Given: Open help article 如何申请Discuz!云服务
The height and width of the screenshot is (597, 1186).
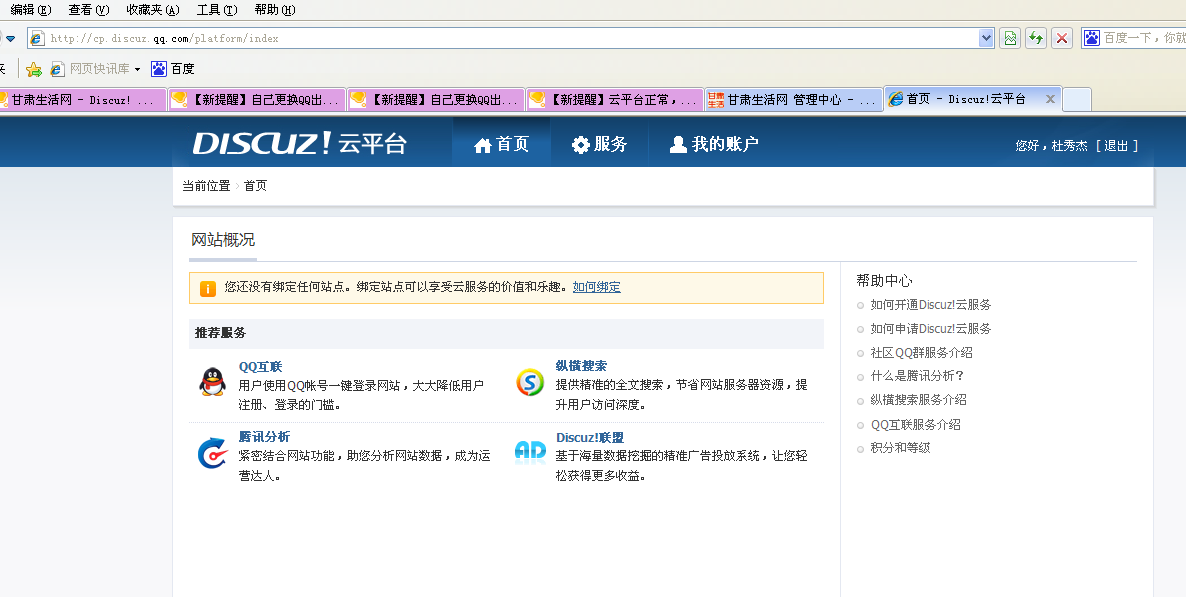Looking at the screenshot, I should coord(930,328).
